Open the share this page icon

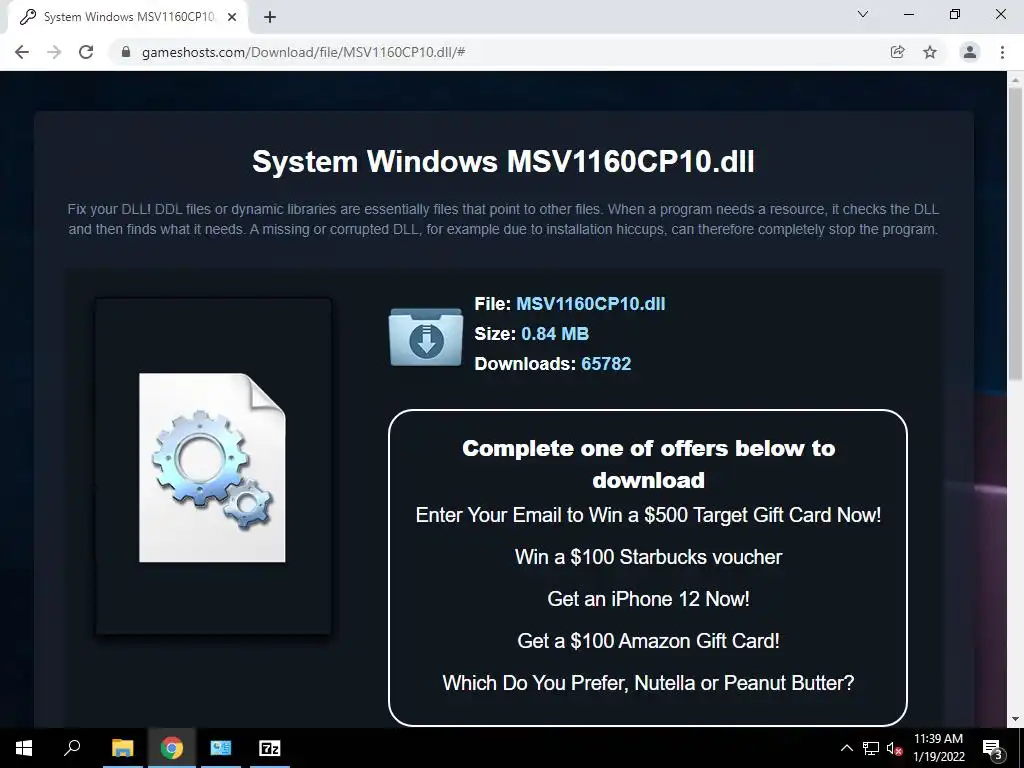898,52
